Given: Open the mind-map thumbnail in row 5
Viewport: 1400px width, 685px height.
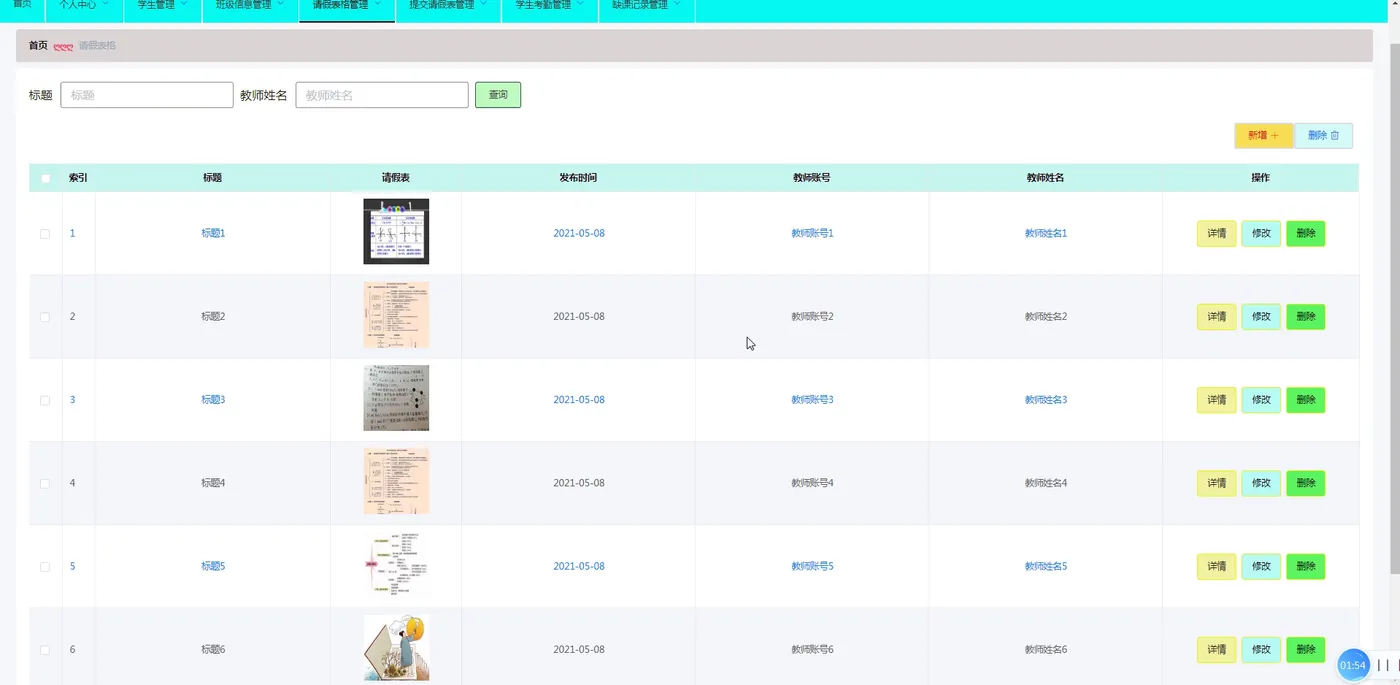Looking at the screenshot, I should pos(396,565).
